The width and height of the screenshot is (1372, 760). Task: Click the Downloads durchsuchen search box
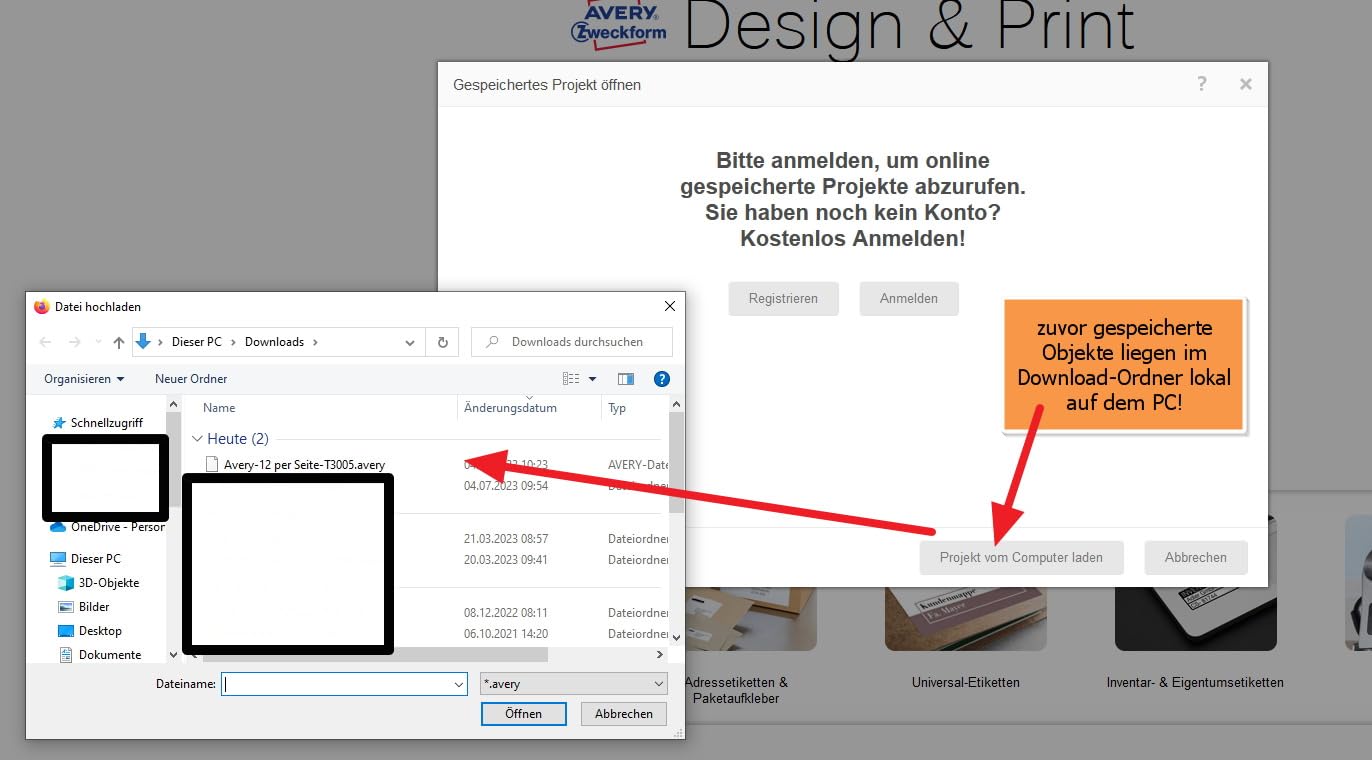point(572,342)
